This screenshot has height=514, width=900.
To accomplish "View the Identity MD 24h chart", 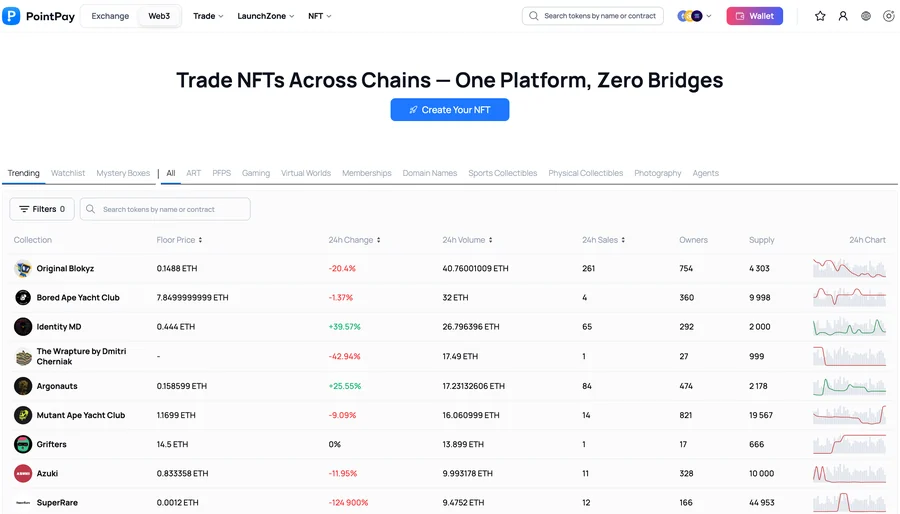I will click(x=849, y=326).
